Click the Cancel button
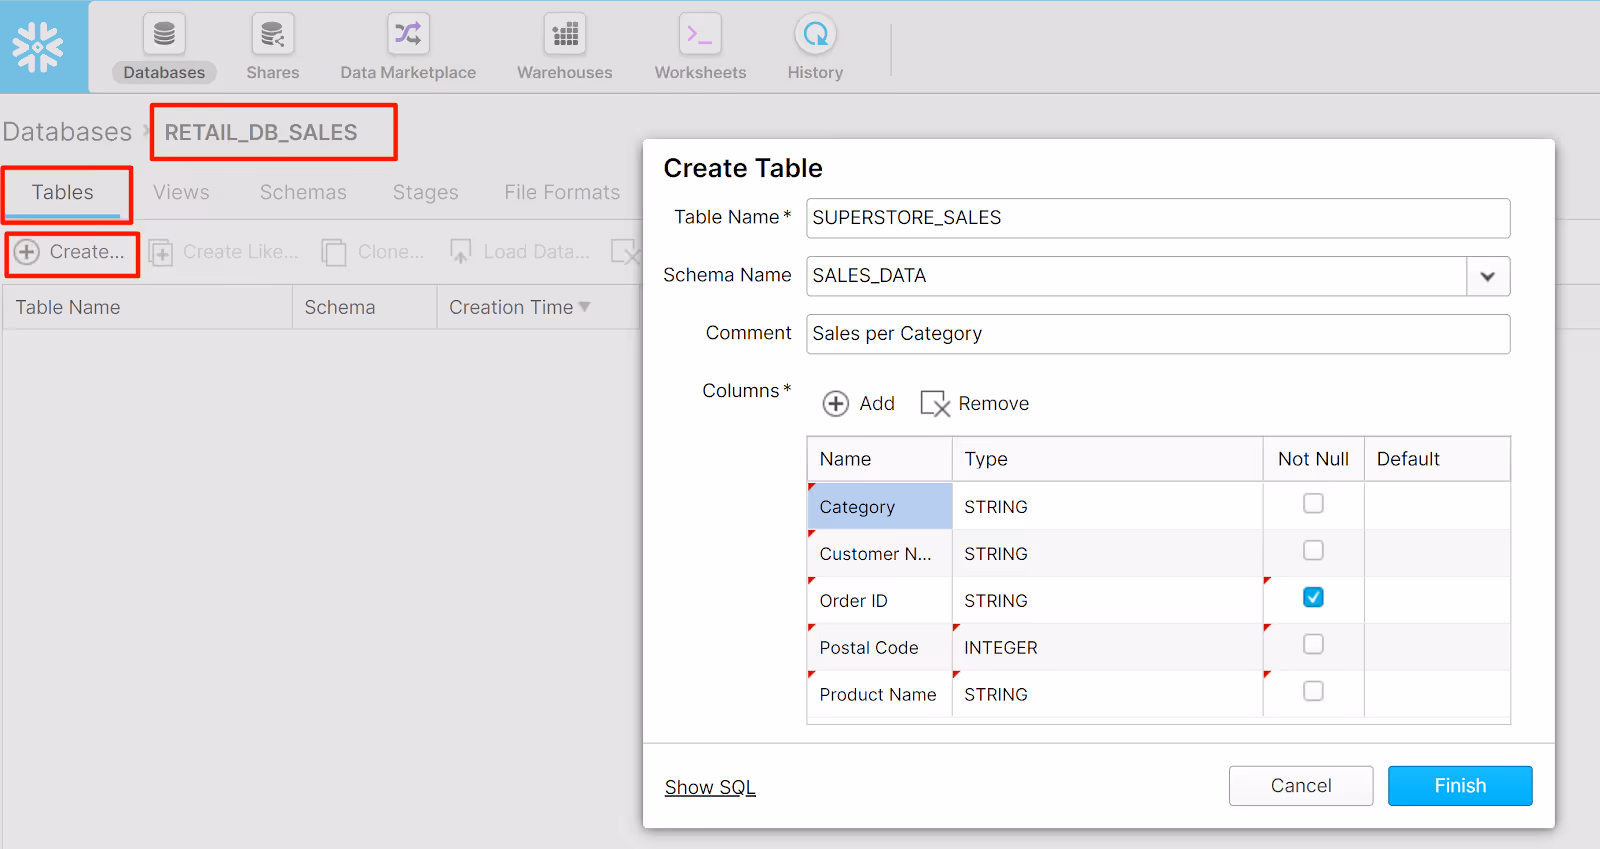 tap(1301, 786)
